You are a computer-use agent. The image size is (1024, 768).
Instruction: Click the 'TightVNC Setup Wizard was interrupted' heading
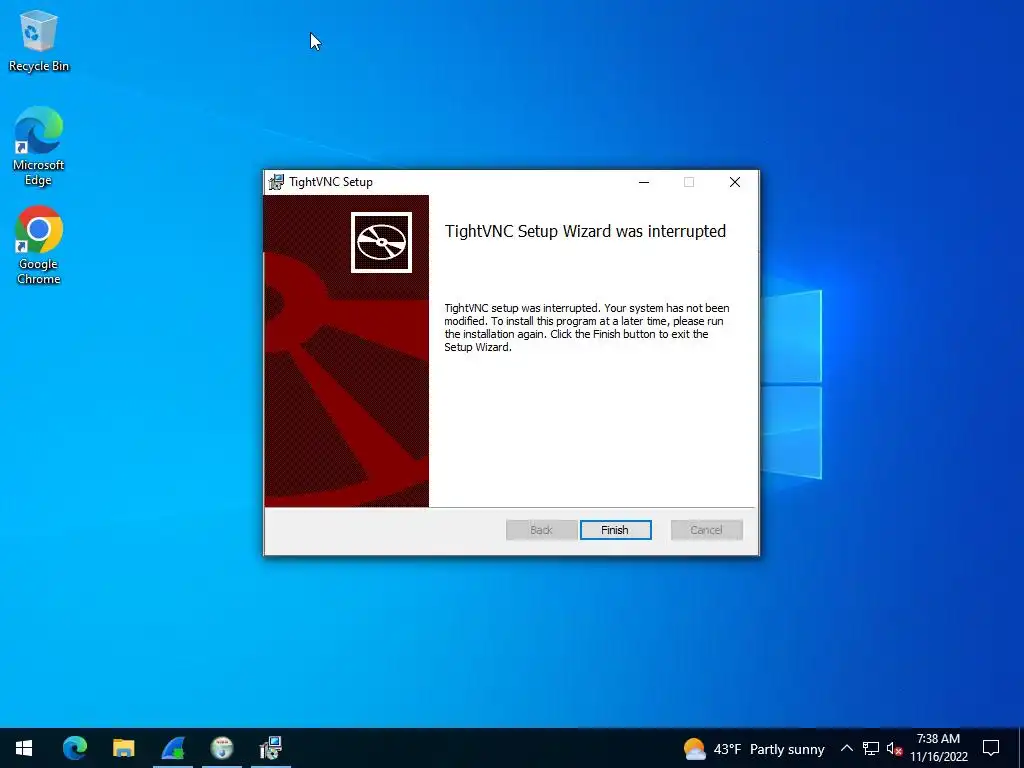coord(585,231)
